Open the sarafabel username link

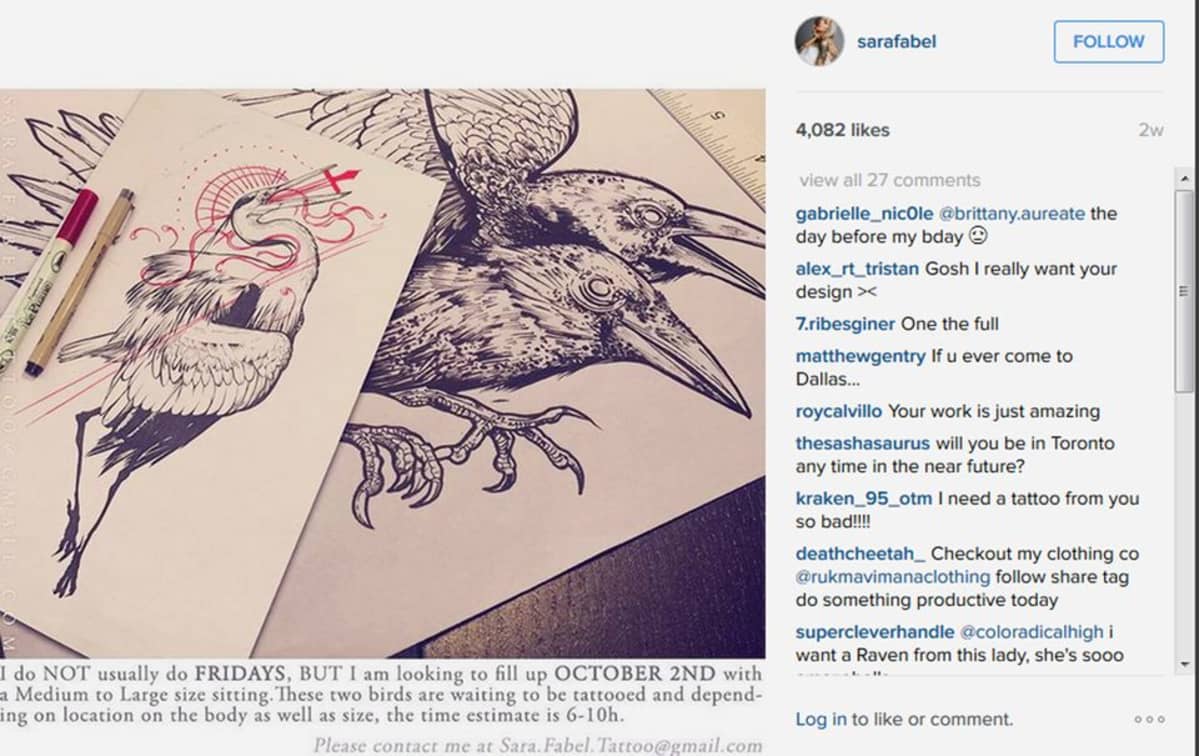point(896,41)
